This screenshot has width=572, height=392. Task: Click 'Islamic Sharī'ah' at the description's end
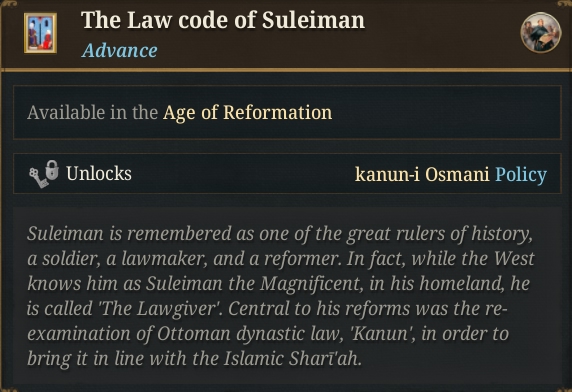point(292,359)
